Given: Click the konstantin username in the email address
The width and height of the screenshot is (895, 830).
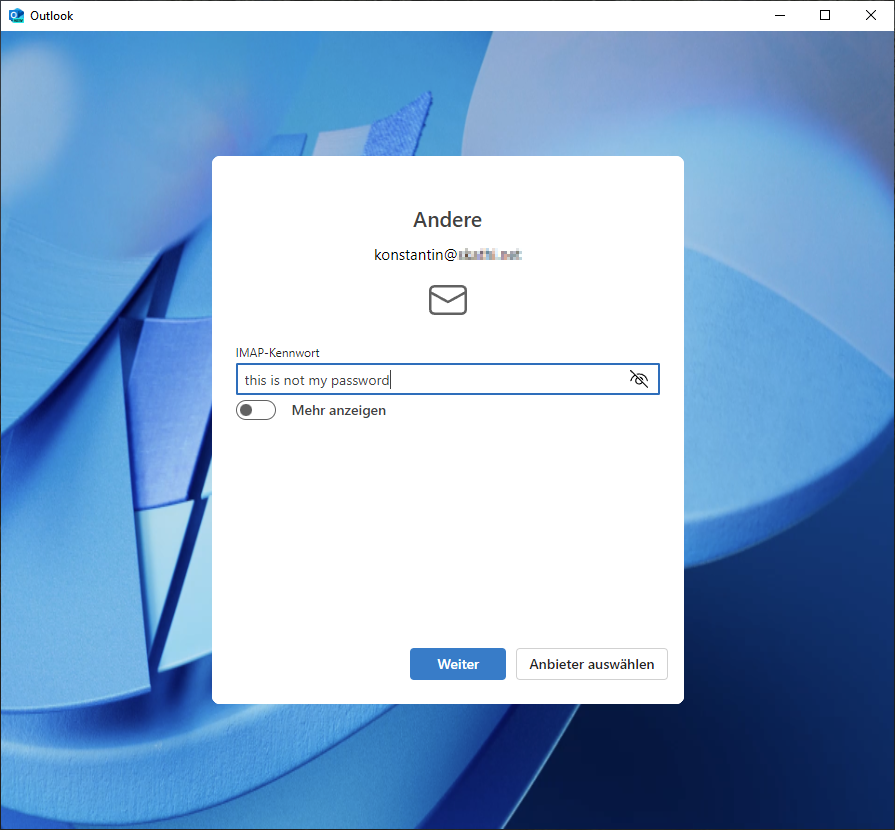Looking at the screenshot, I should pyautogui.click(x=409, y=255).
